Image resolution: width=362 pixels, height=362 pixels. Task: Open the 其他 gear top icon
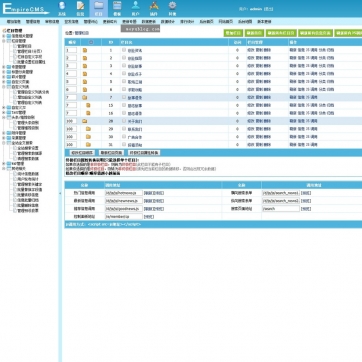[x=172, y=8]
